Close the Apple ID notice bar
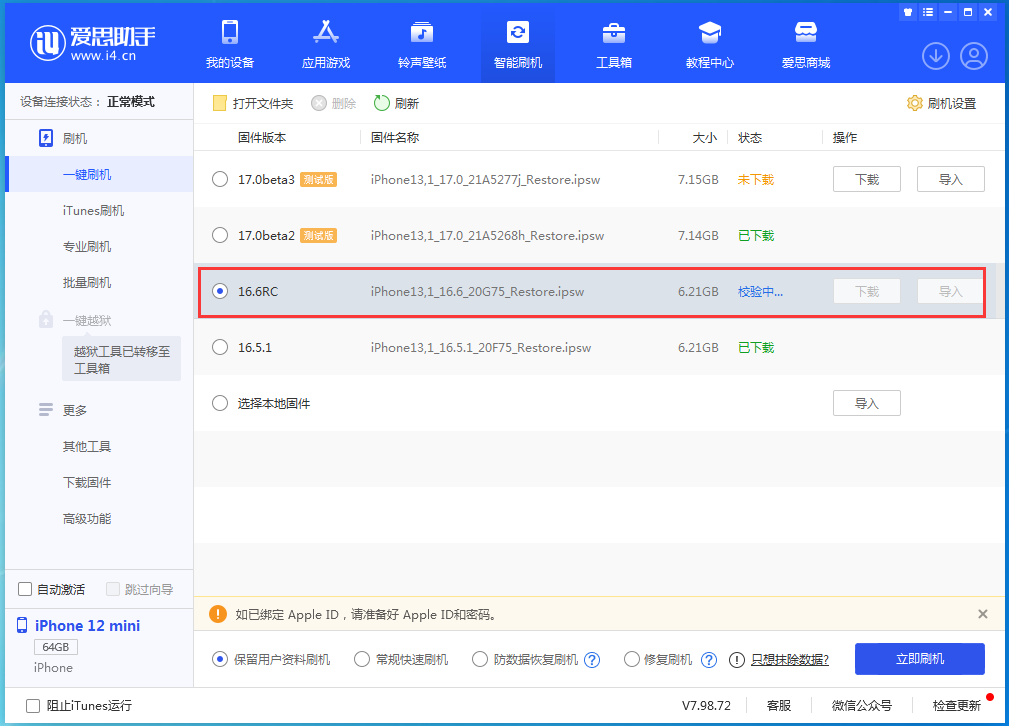1009x726 pixels. point(983,614)
